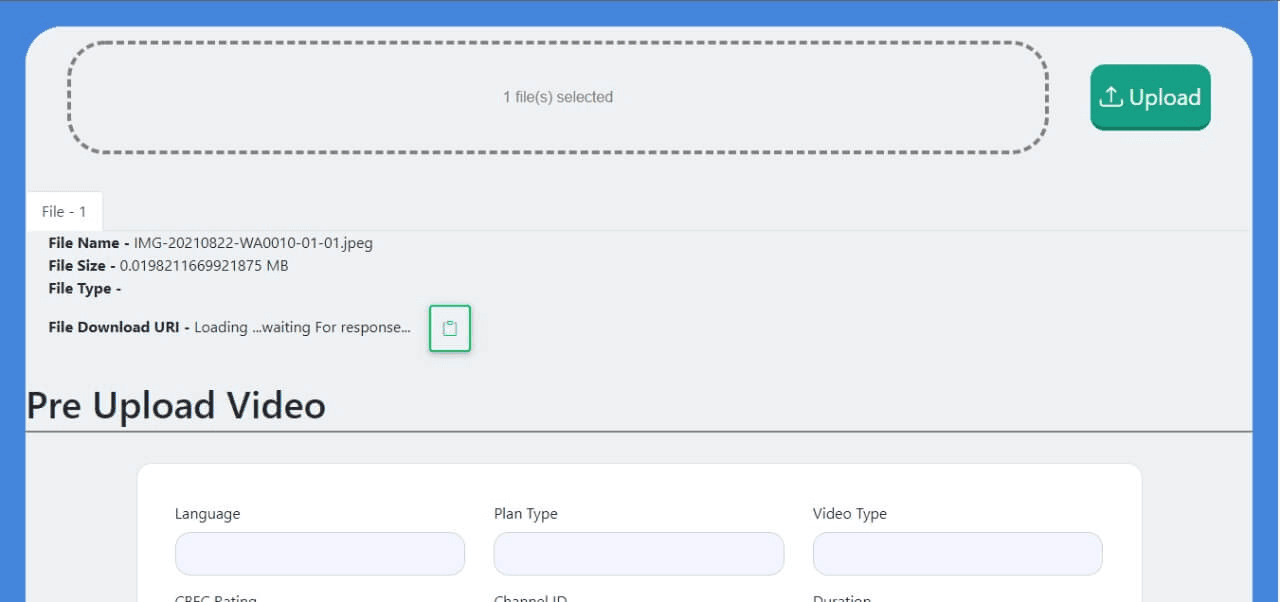The height and width of the screenshot is (602, 1280).
Task: Click the File Type label
Action: click(x=85, y=288)
